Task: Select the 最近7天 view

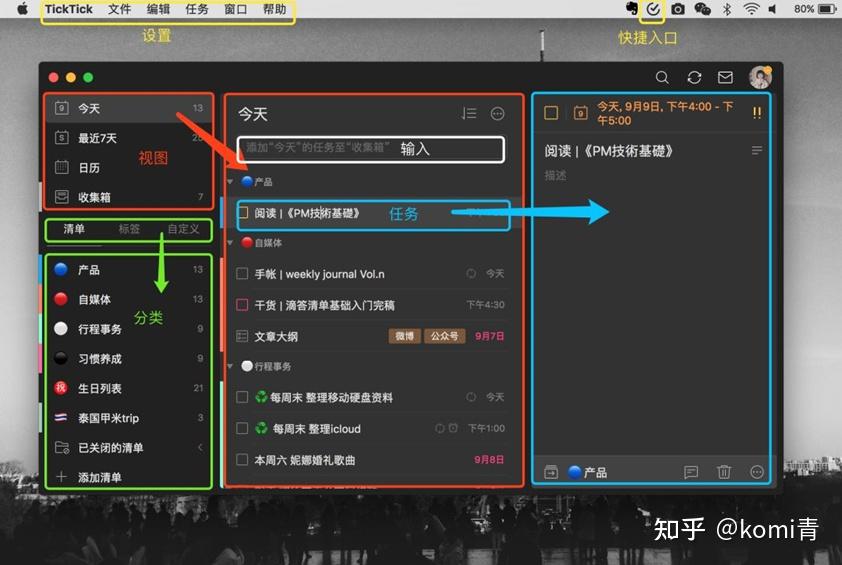Action: coord(128,138)
